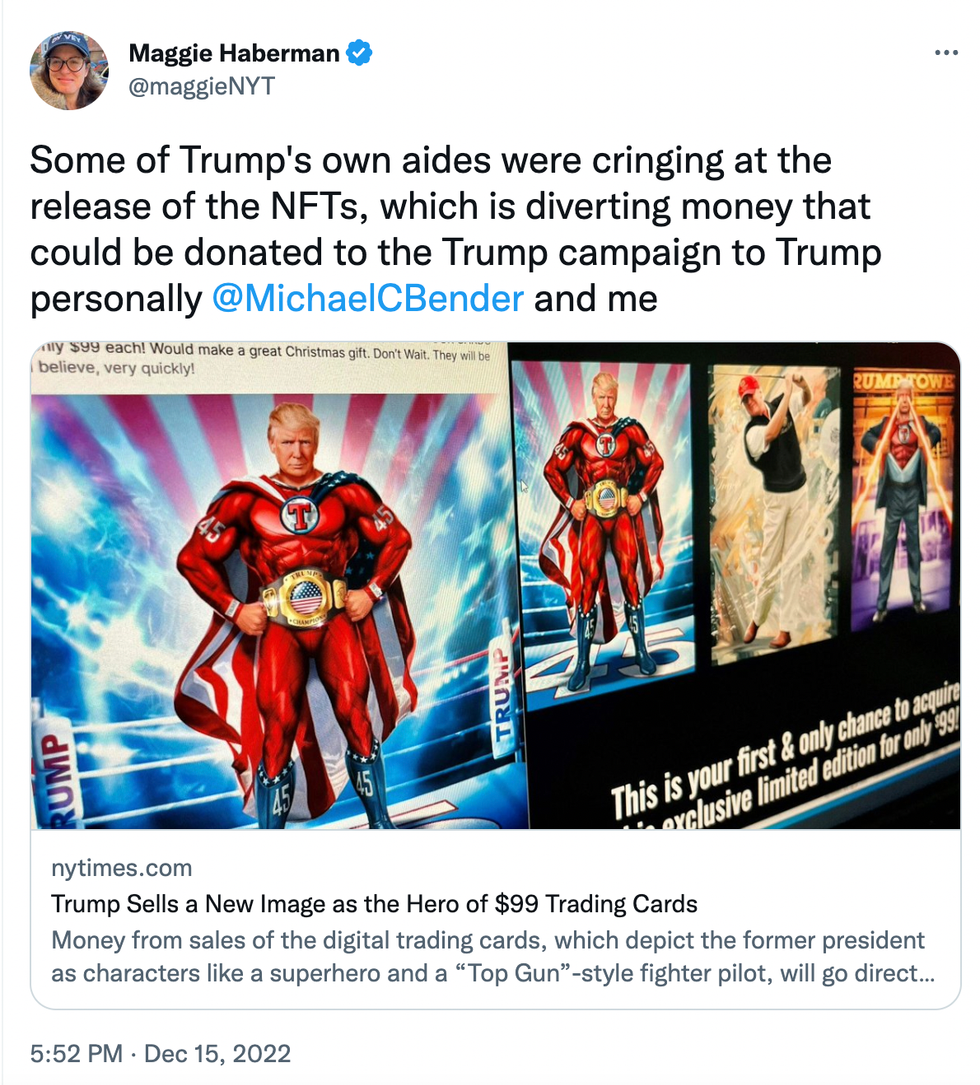Screen dimensions: 980x1085
Task: Click the T emblem on the large superhero chest
Action: 300,515
